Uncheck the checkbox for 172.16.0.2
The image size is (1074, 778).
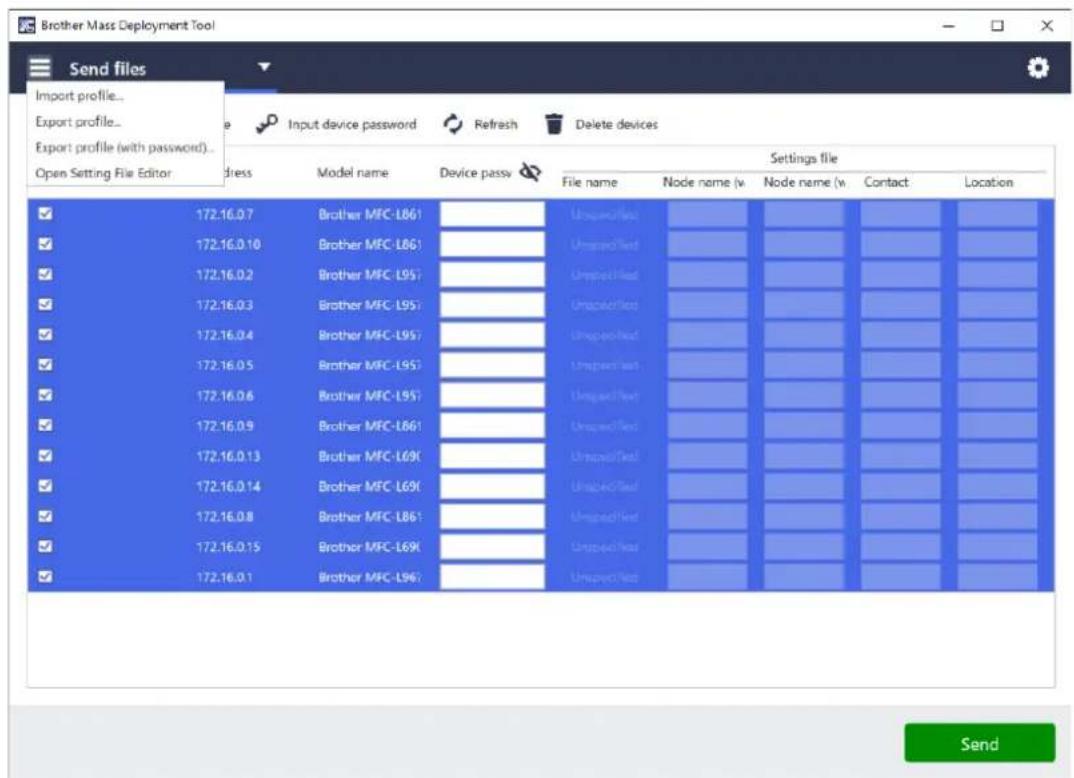coord(45,274)
